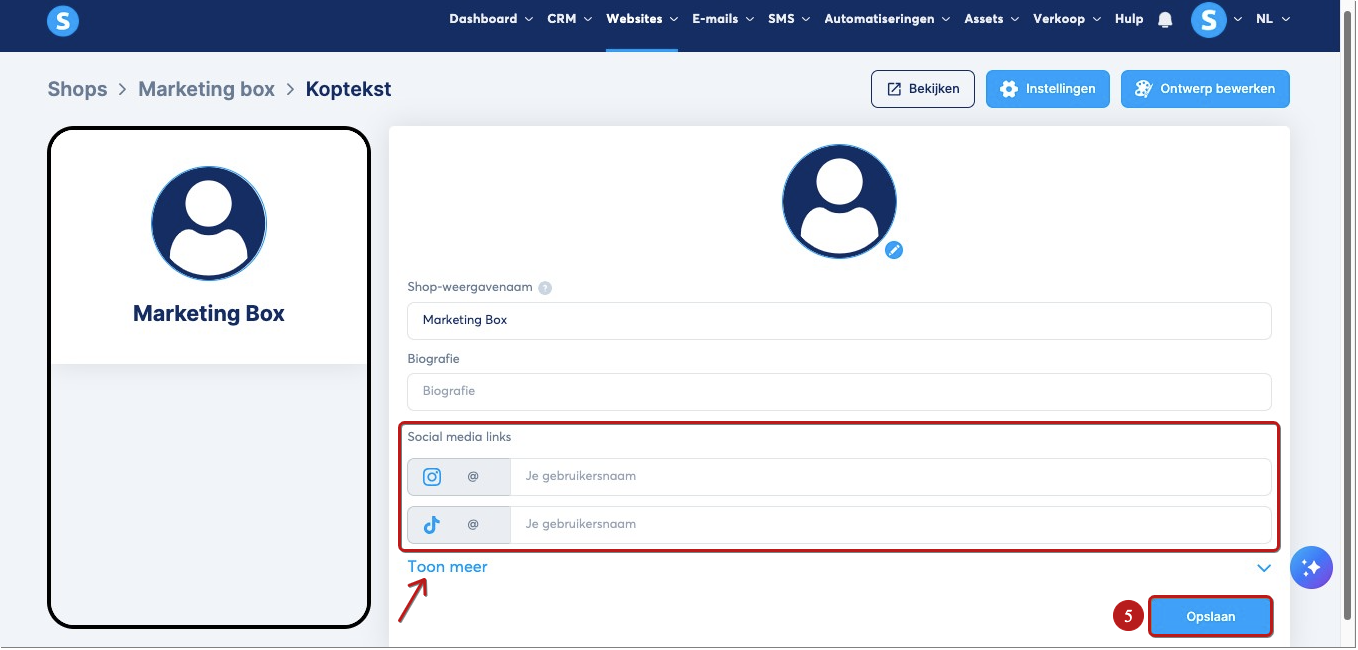Click the Instagram icon

[432, 477]
